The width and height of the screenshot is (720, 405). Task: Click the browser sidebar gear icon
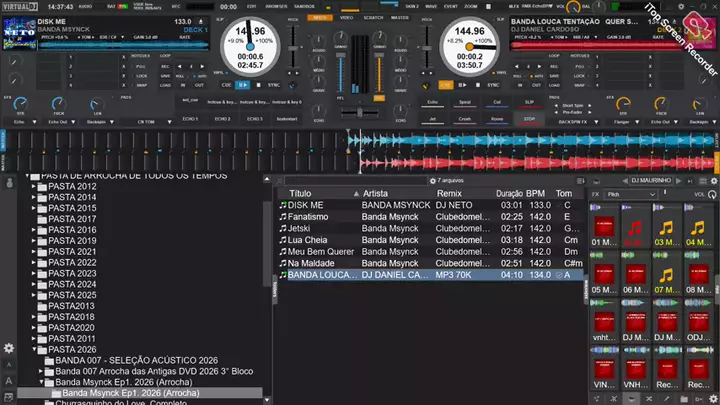(8, 348)
